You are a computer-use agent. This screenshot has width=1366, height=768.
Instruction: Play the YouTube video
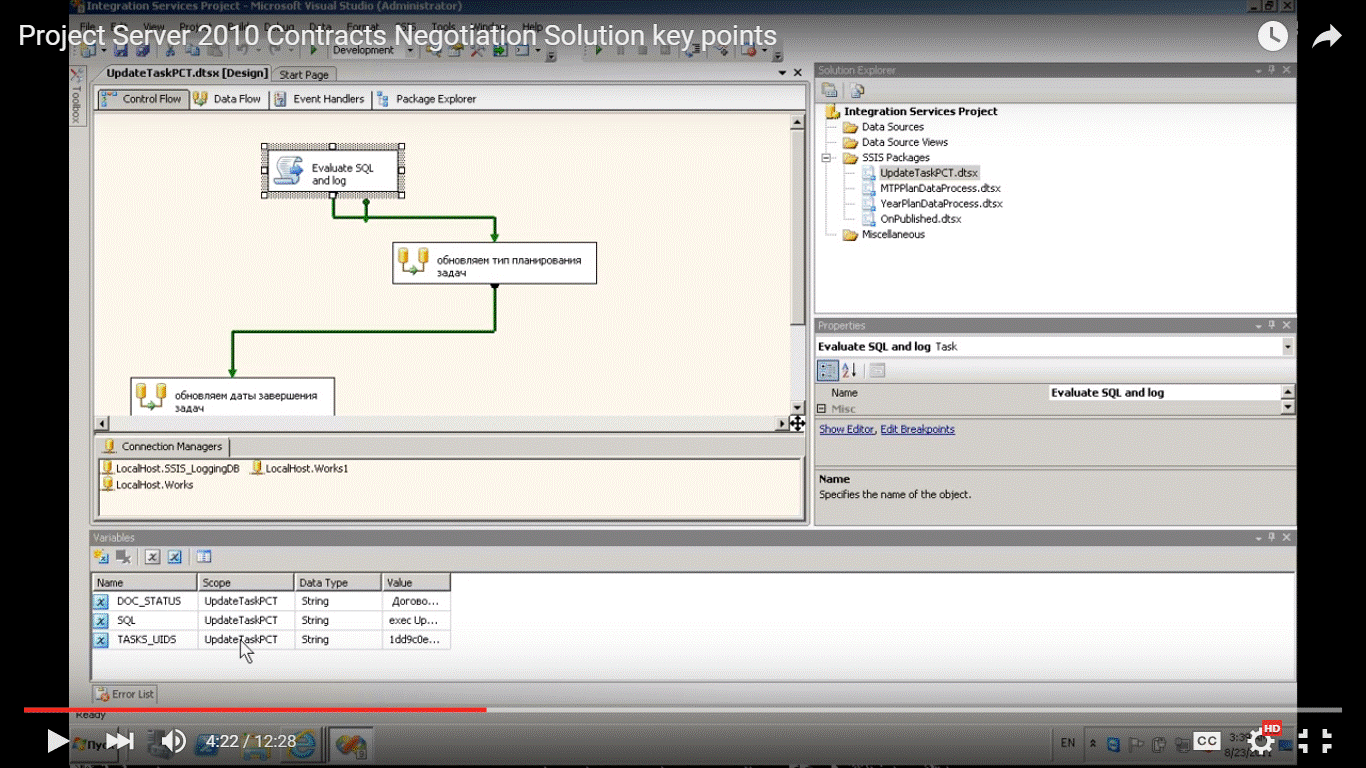(58, 741)
